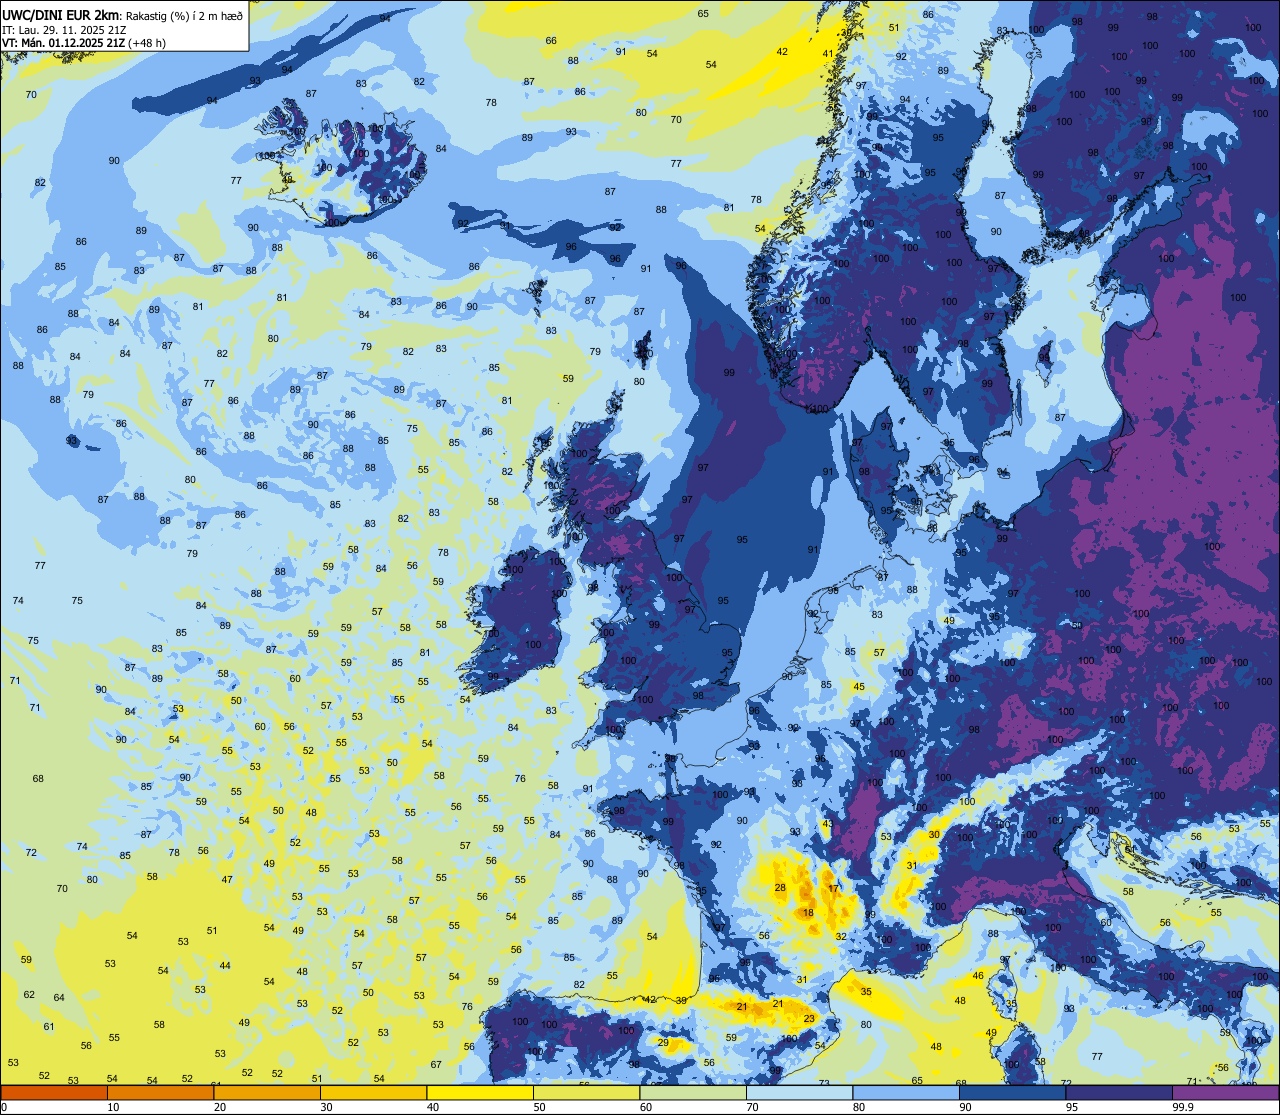Select the 60–70 pale green legend swatch
The image size is (1280, 1115).
tap(693, 1092)
